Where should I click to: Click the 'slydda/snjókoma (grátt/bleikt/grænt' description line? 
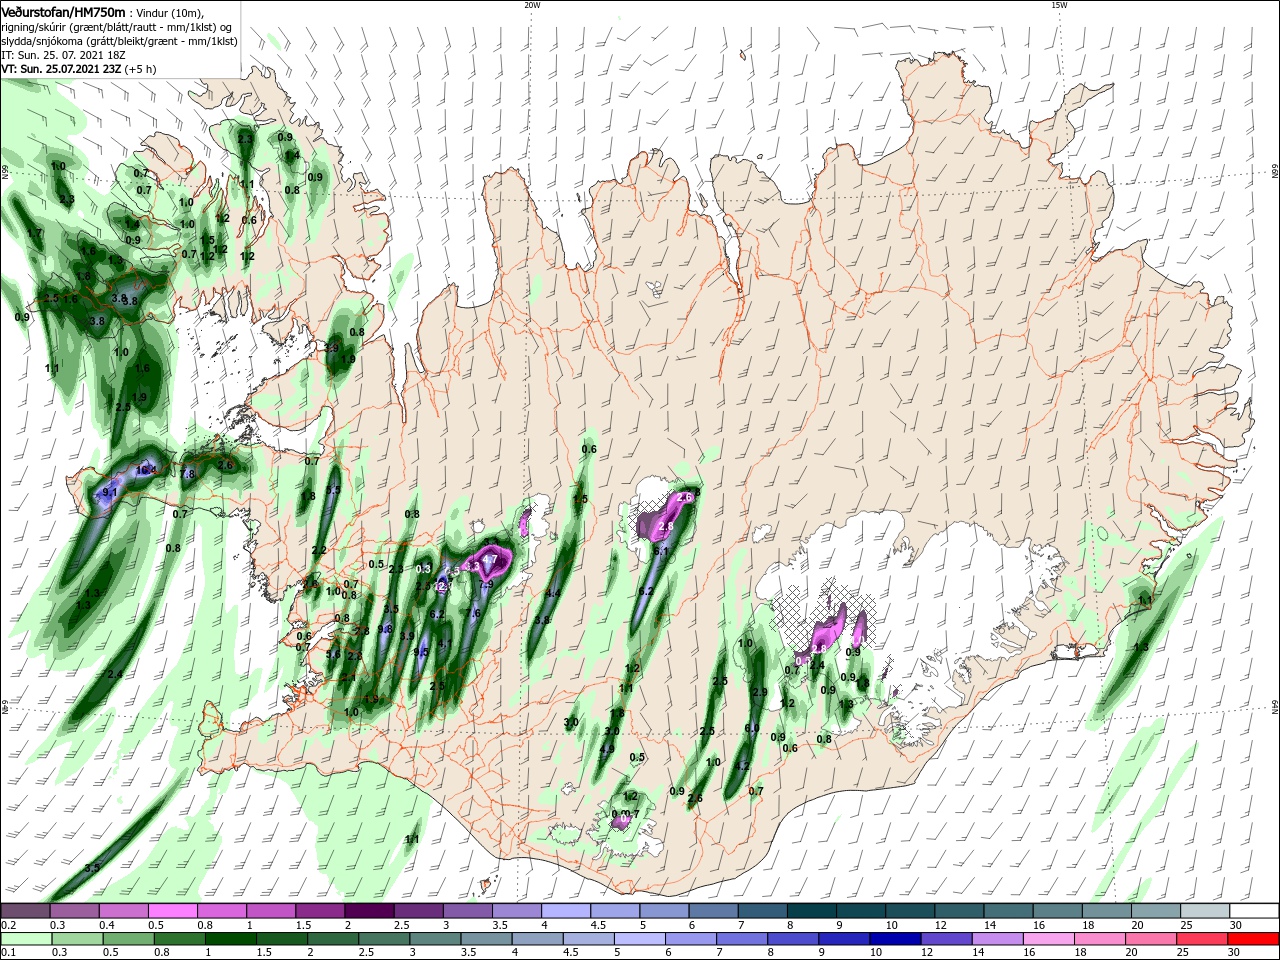(x=118, y=41)
